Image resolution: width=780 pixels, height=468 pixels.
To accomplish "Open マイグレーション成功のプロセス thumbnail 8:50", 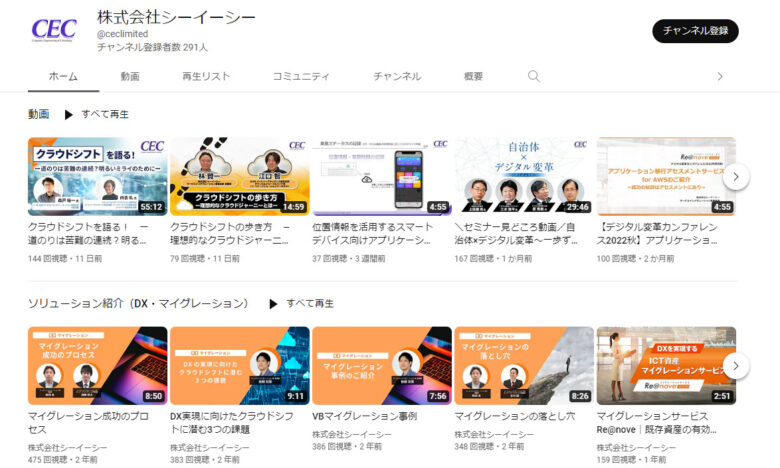I will tap(98, 366).
